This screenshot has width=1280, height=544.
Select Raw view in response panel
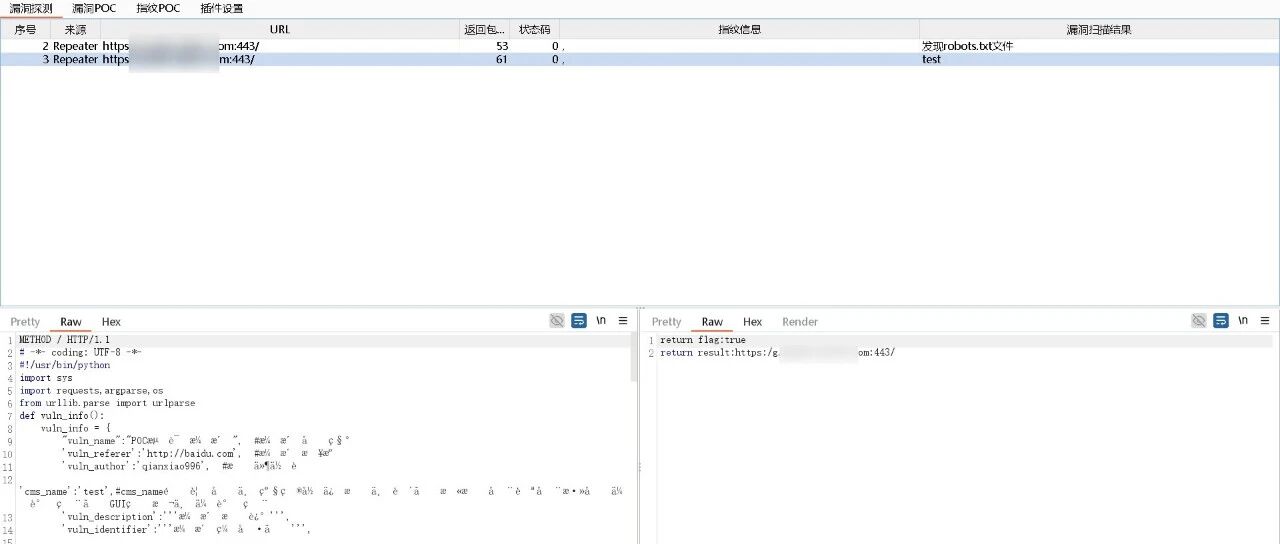(x=712, y=322)
